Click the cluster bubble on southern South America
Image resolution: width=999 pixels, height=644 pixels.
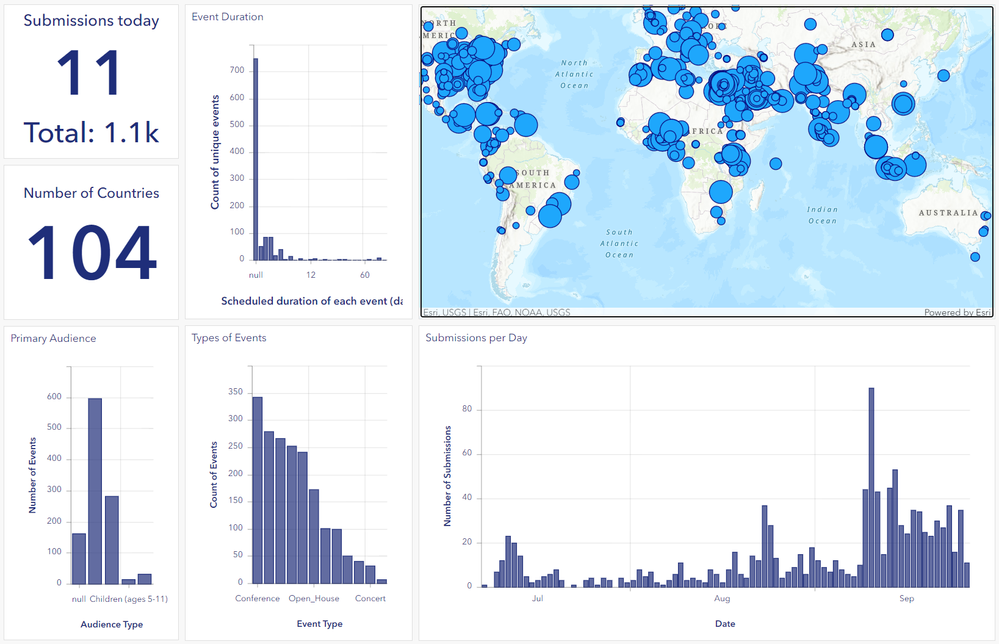click(x=553, y=214)
